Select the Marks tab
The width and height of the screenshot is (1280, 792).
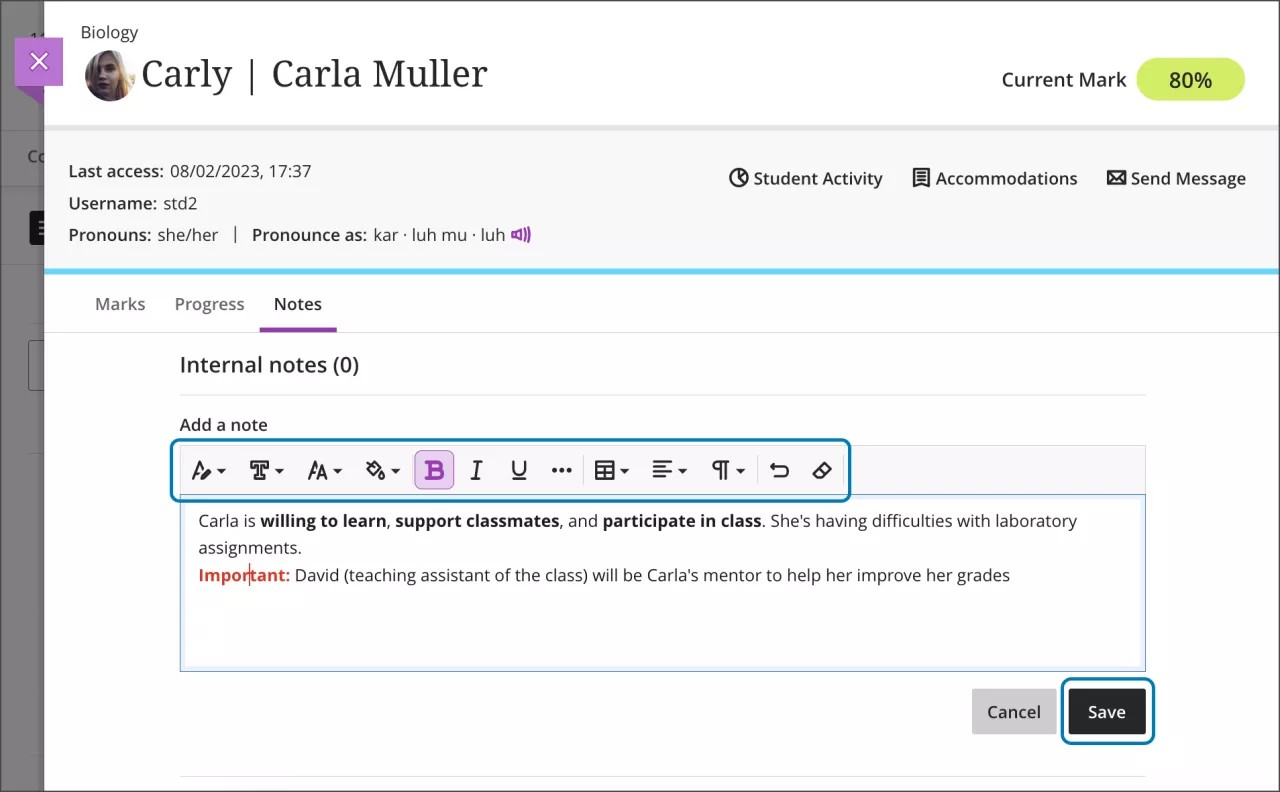coord(120,304)
